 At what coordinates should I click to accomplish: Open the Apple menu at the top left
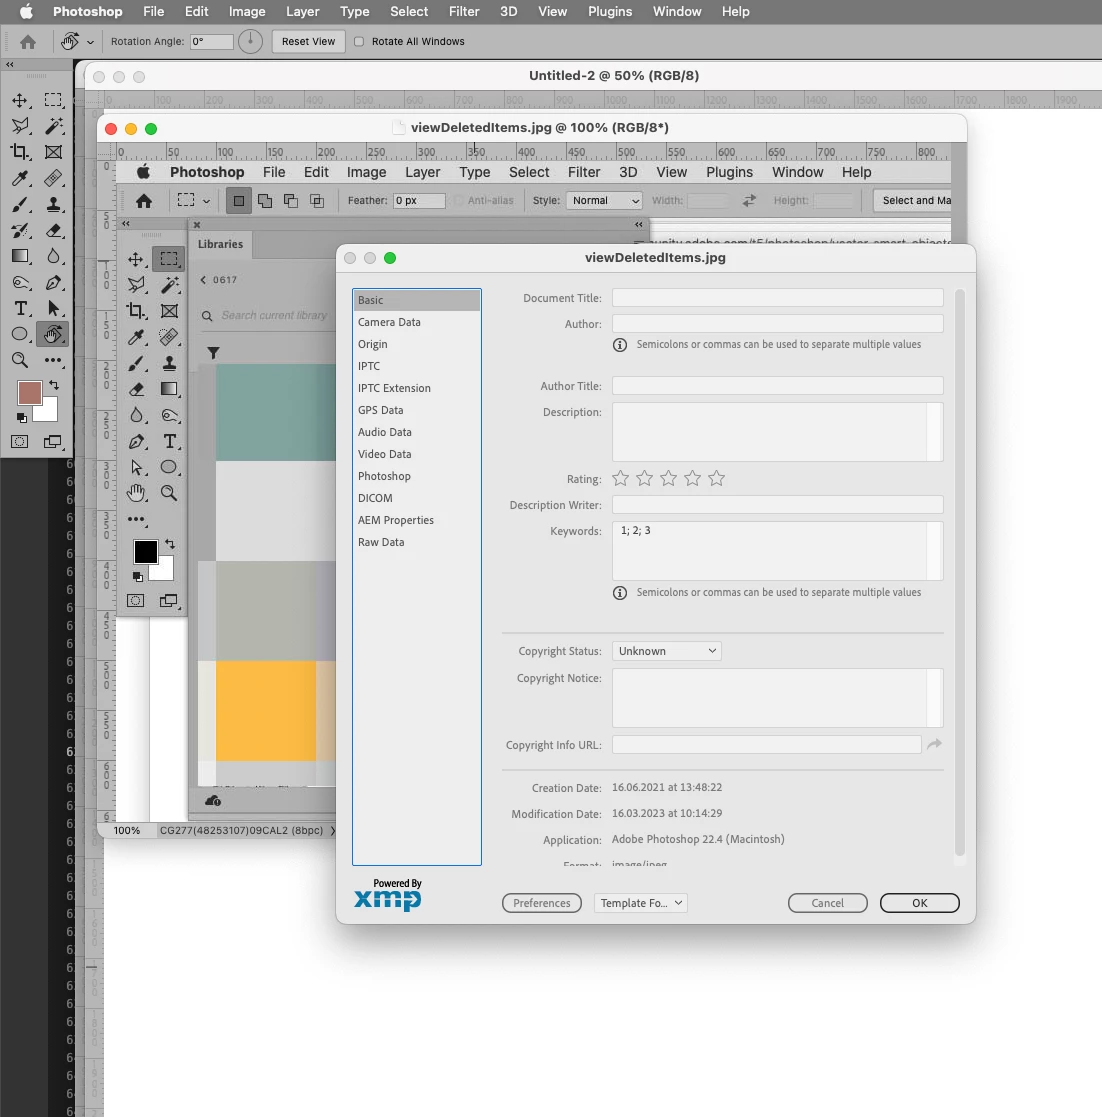pyautogui.click(x=26, y=11)
